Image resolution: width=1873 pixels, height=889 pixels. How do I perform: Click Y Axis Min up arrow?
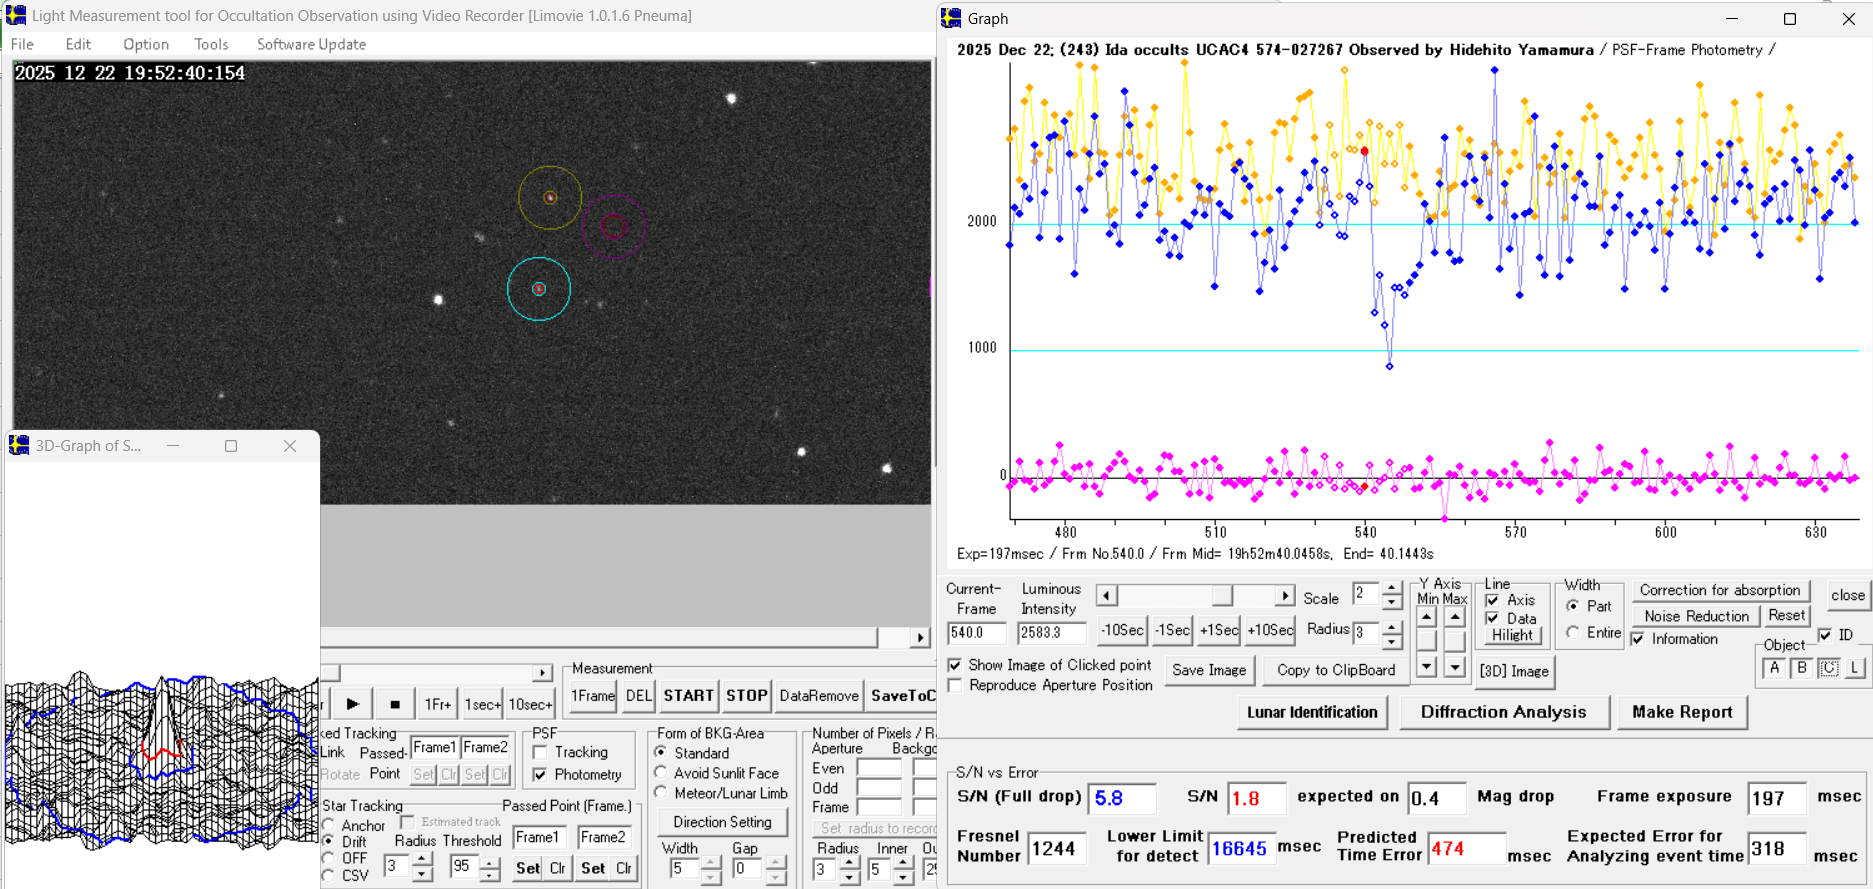1427,618
